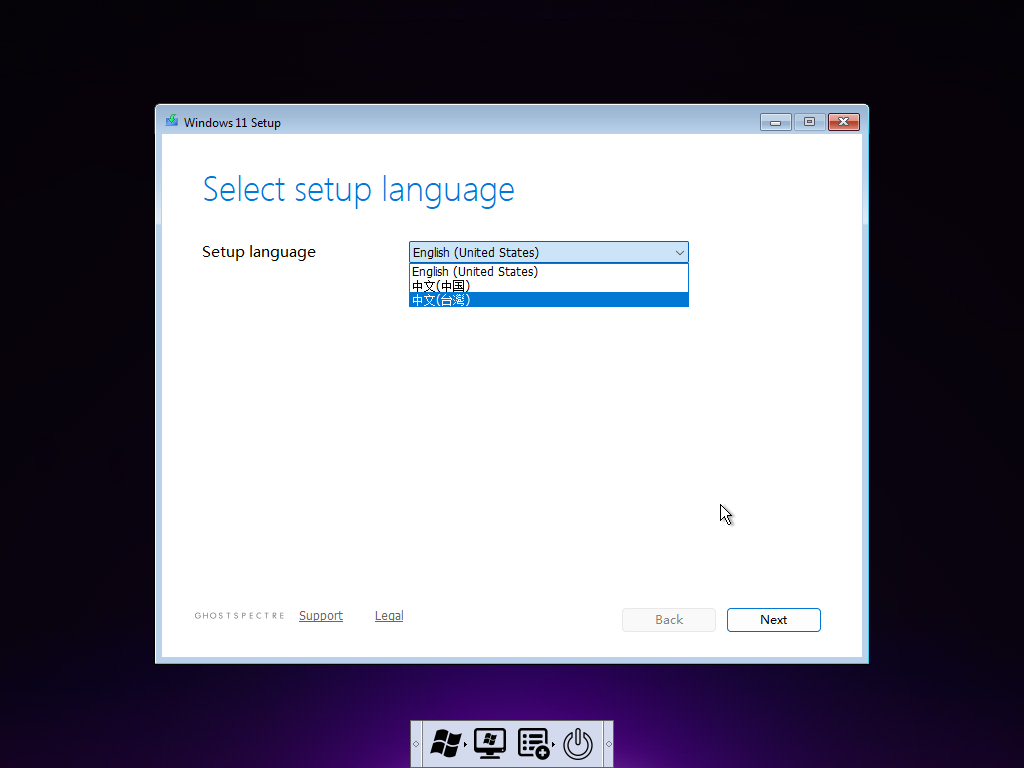Click the Windows flag icon in bottom toolbar

[445, 743]
